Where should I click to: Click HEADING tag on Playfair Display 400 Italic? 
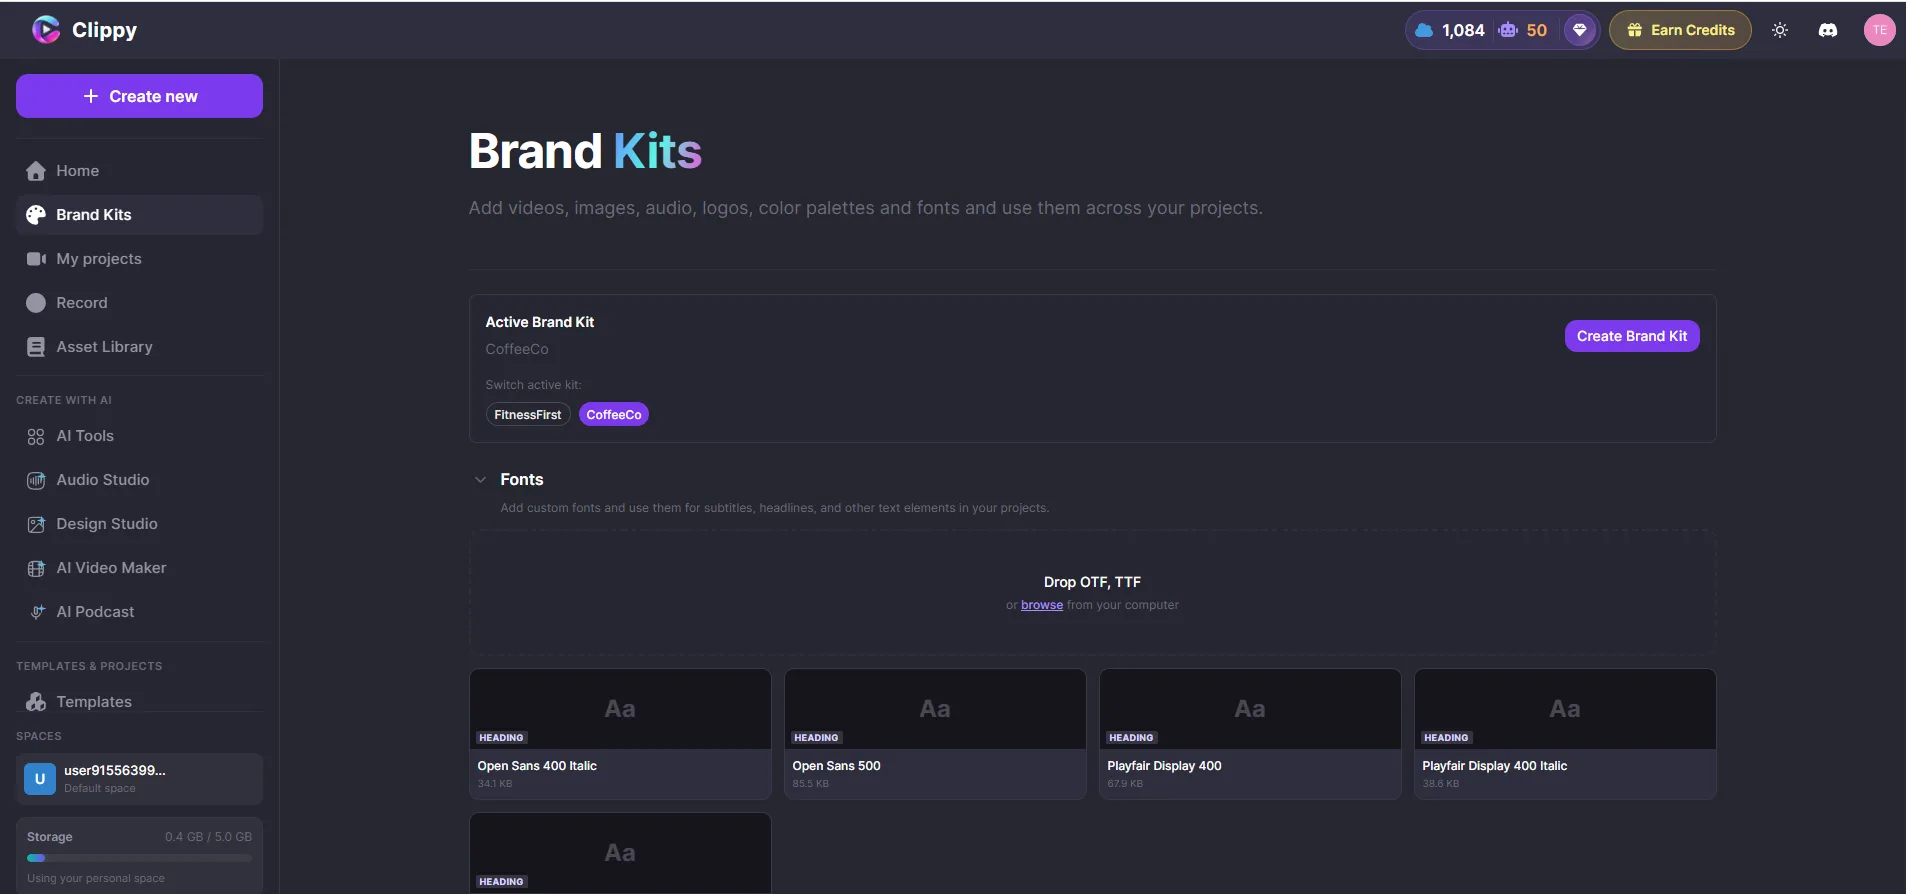click(1446, 738)
